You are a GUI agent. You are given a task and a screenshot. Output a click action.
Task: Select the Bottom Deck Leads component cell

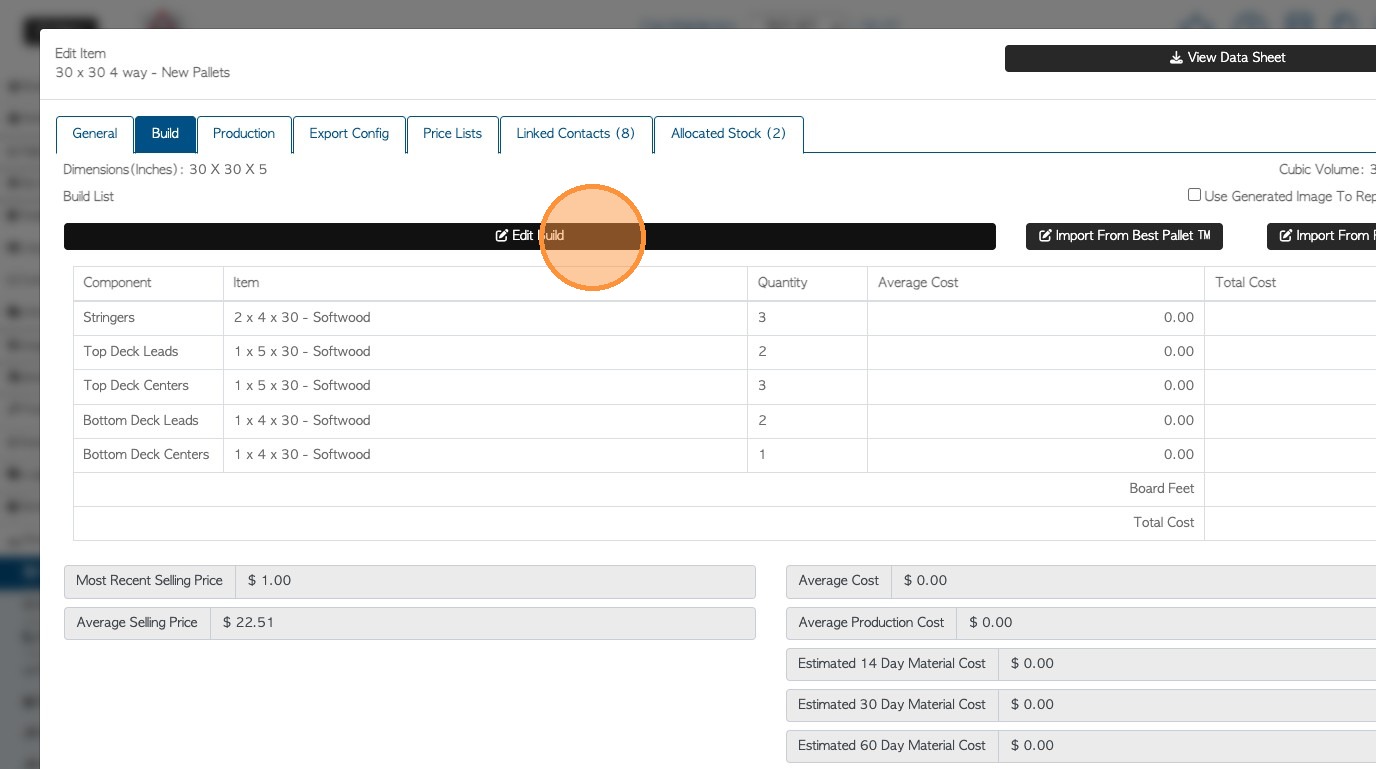149,421
